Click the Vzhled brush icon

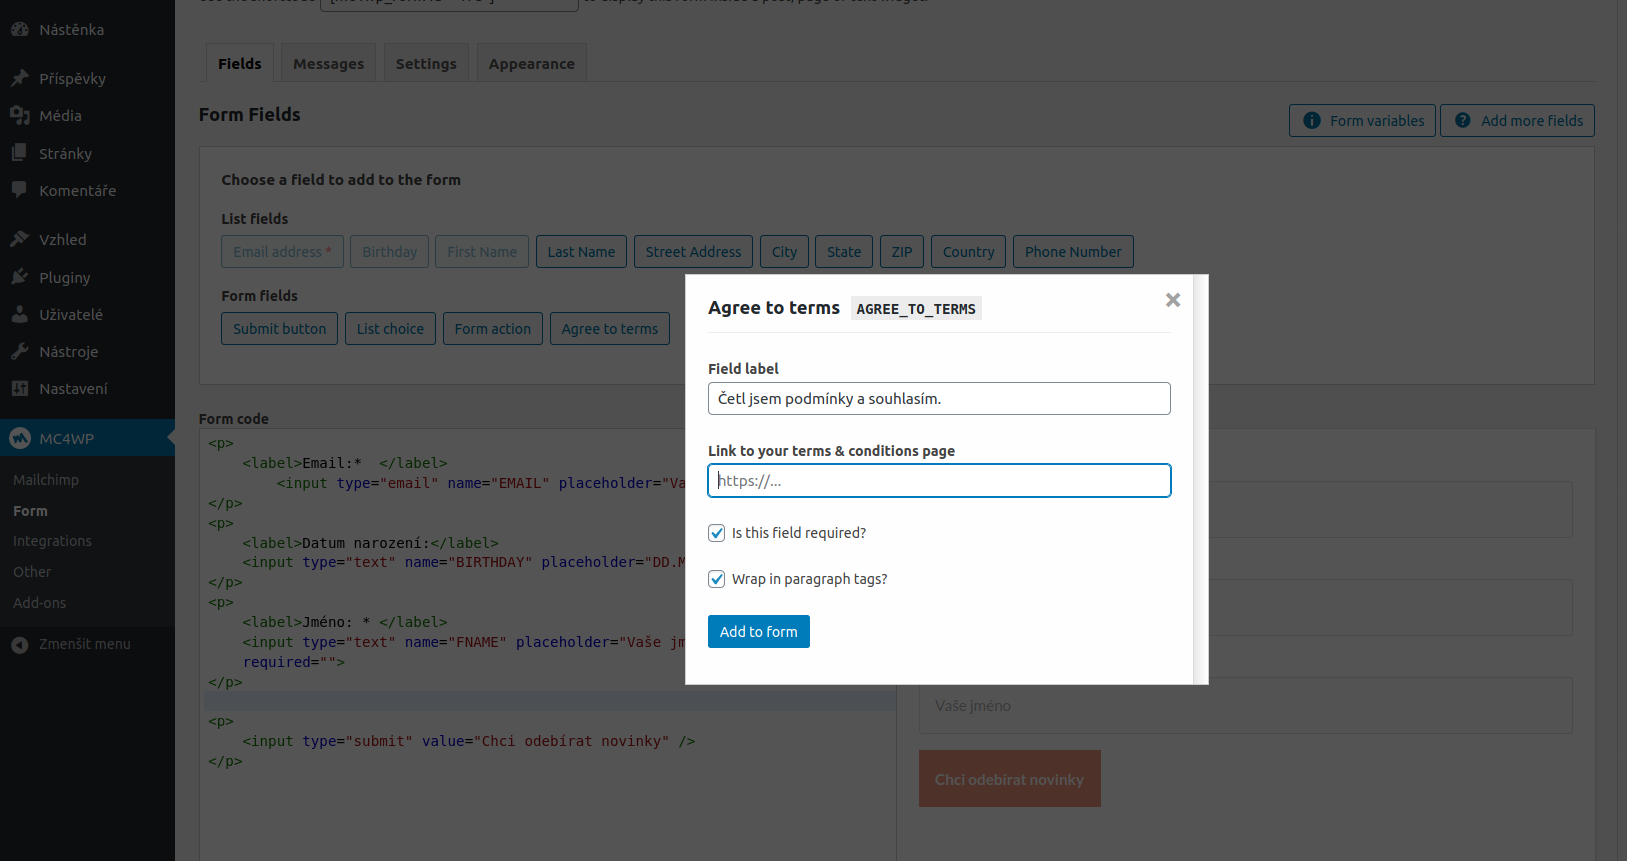(x=20, y=239)
